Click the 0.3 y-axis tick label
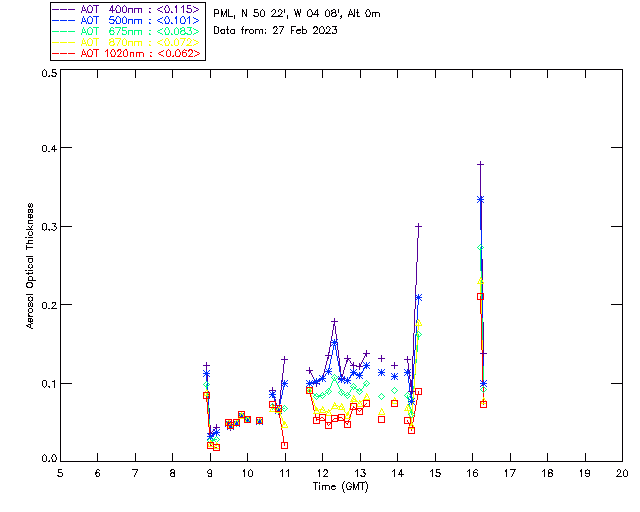 [x=49, y=227]
